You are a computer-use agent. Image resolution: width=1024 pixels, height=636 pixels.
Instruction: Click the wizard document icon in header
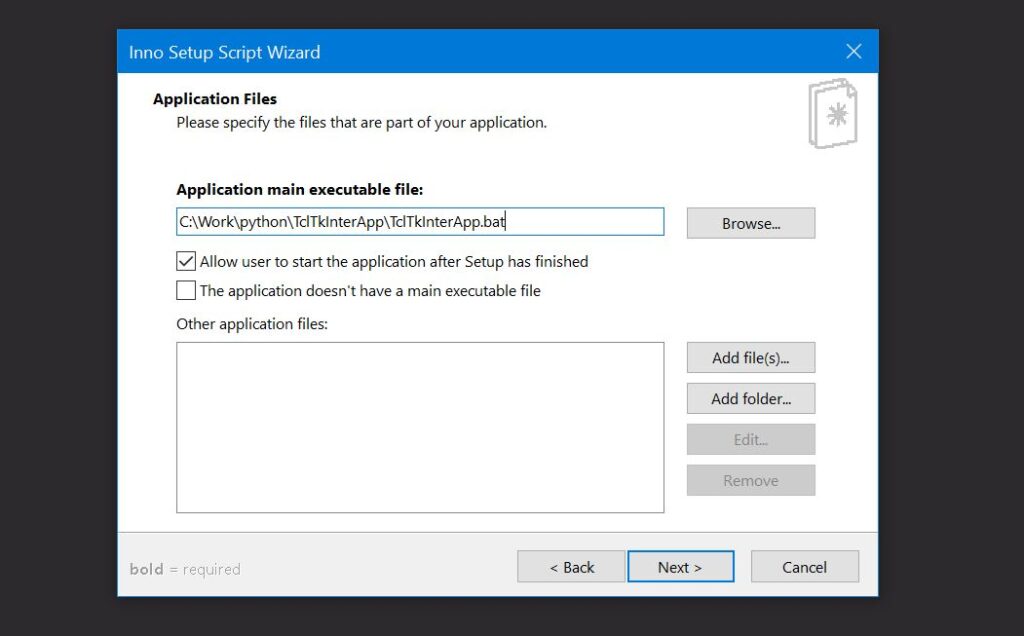[833, 114]
